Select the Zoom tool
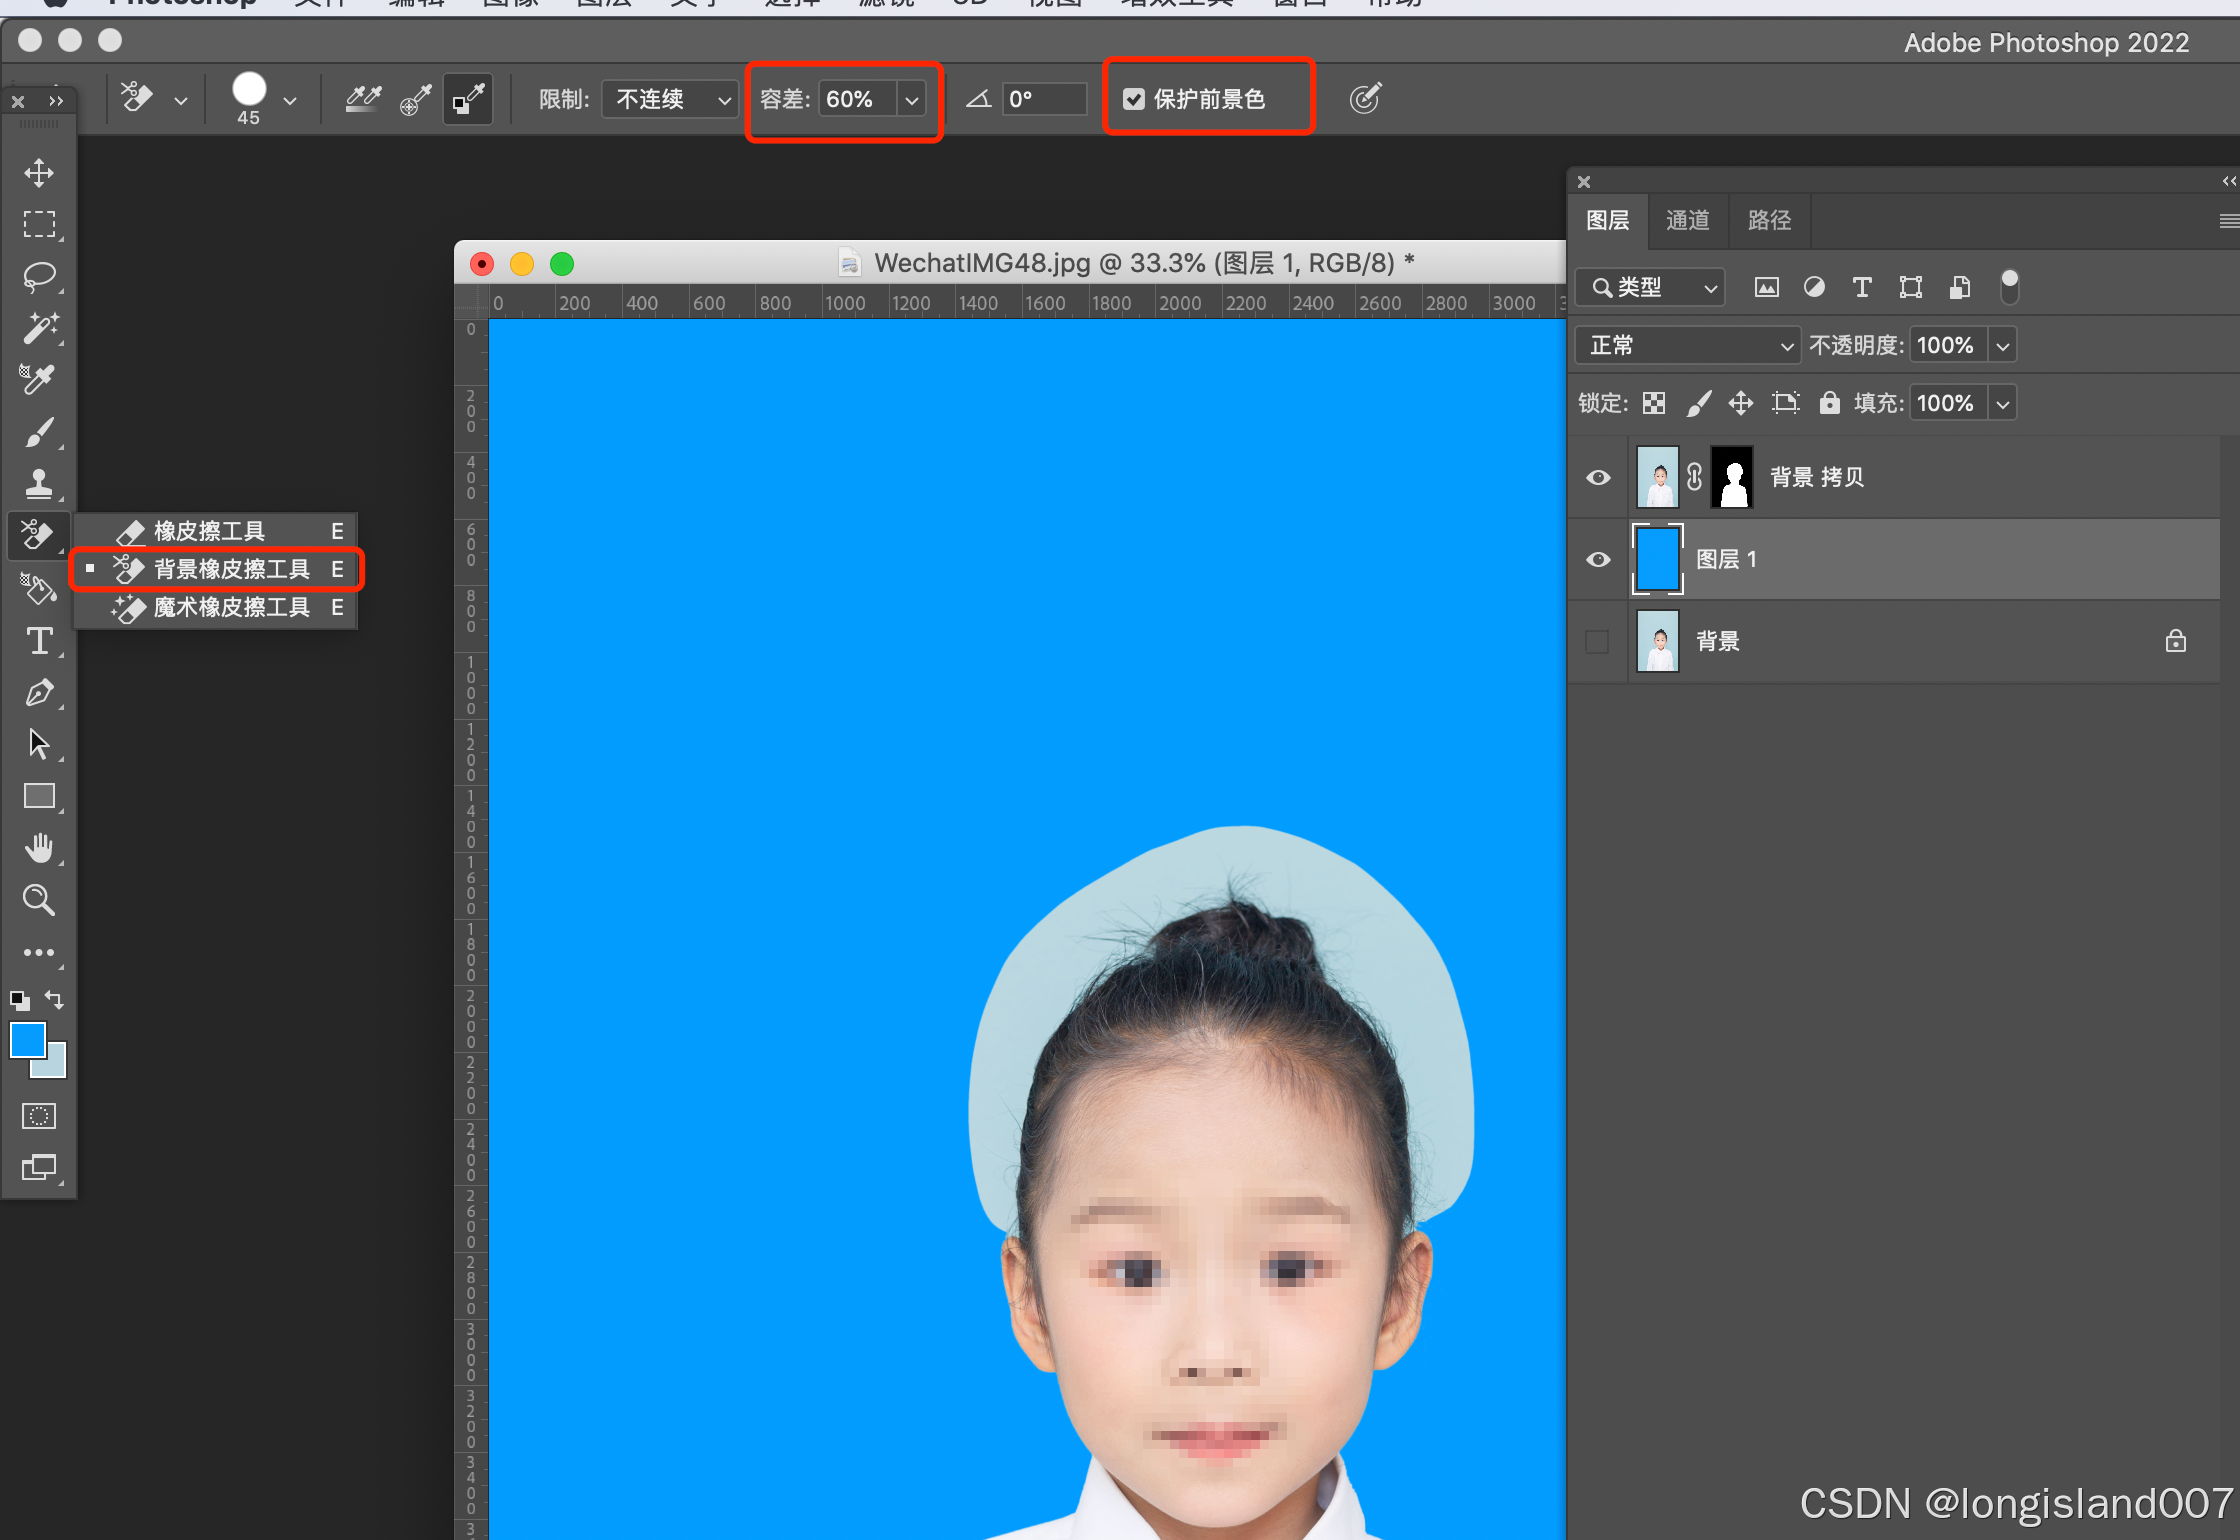 coord(39,900)
